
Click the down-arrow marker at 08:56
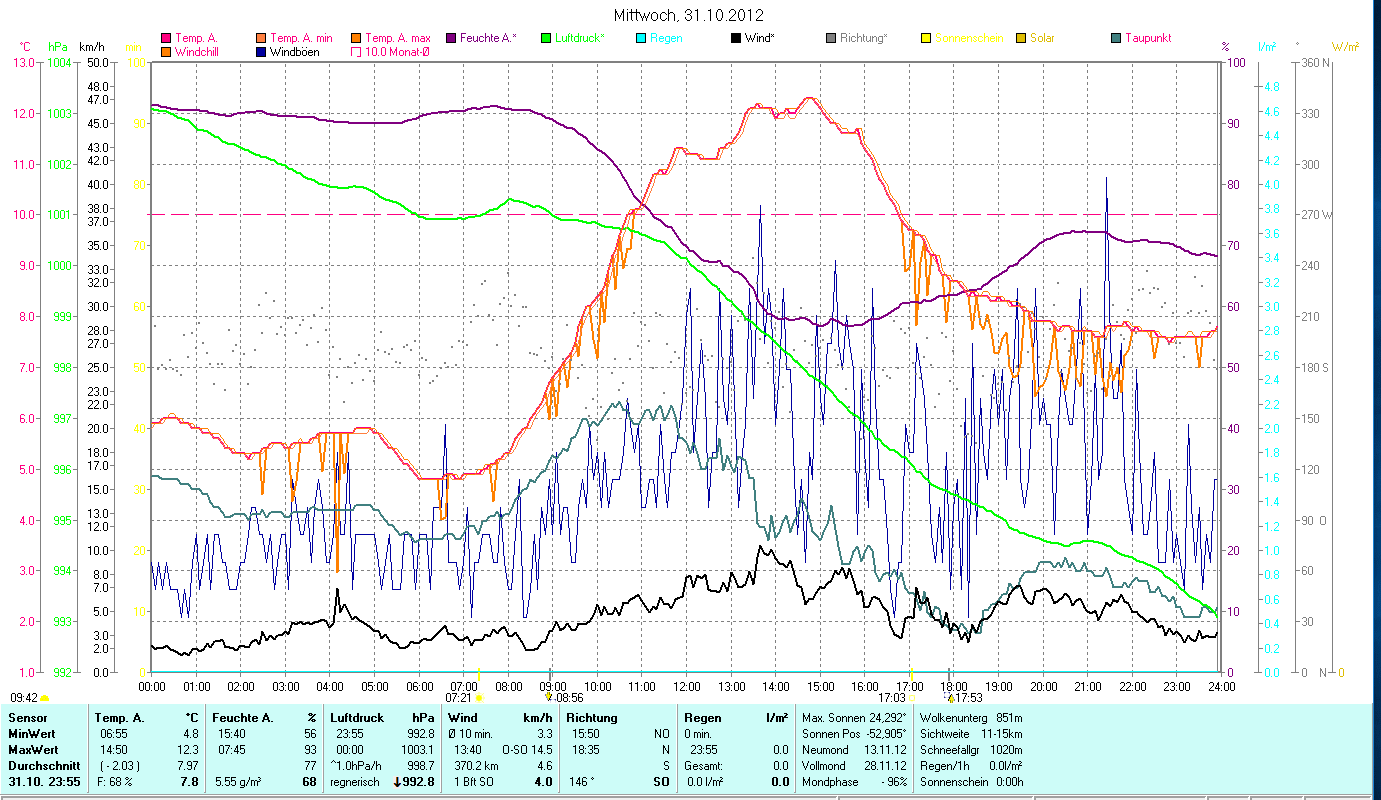click(x=548, y=697)
